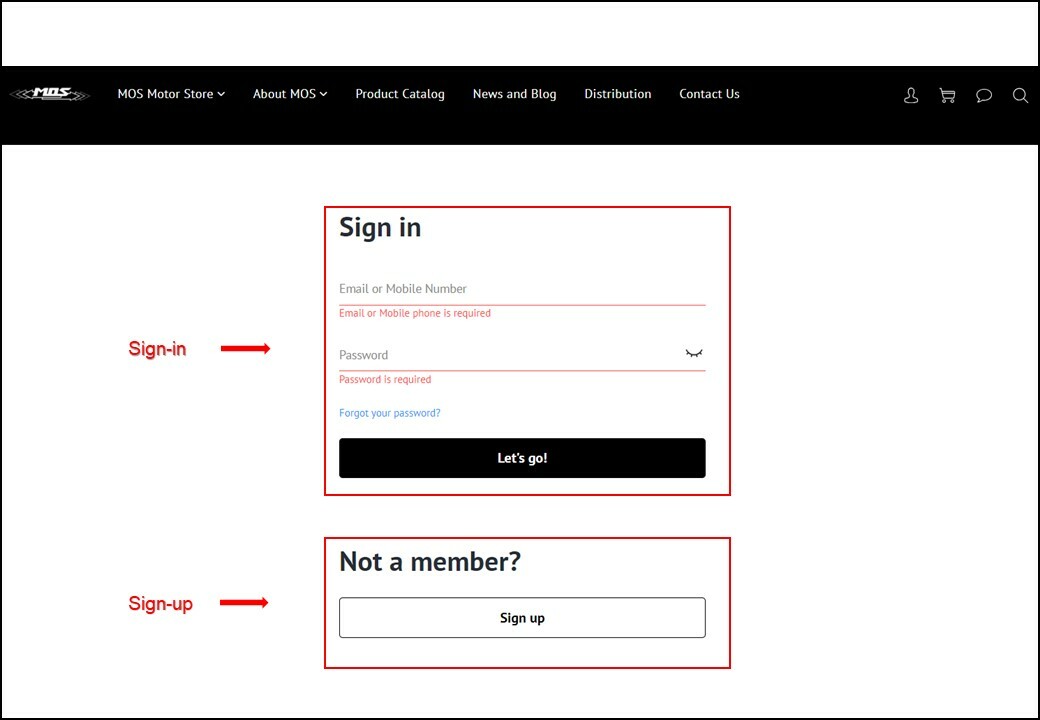This screenshot has width=1040, height=720.
Task: Open the Product Catalog menu item
Action: pos(400,94)
